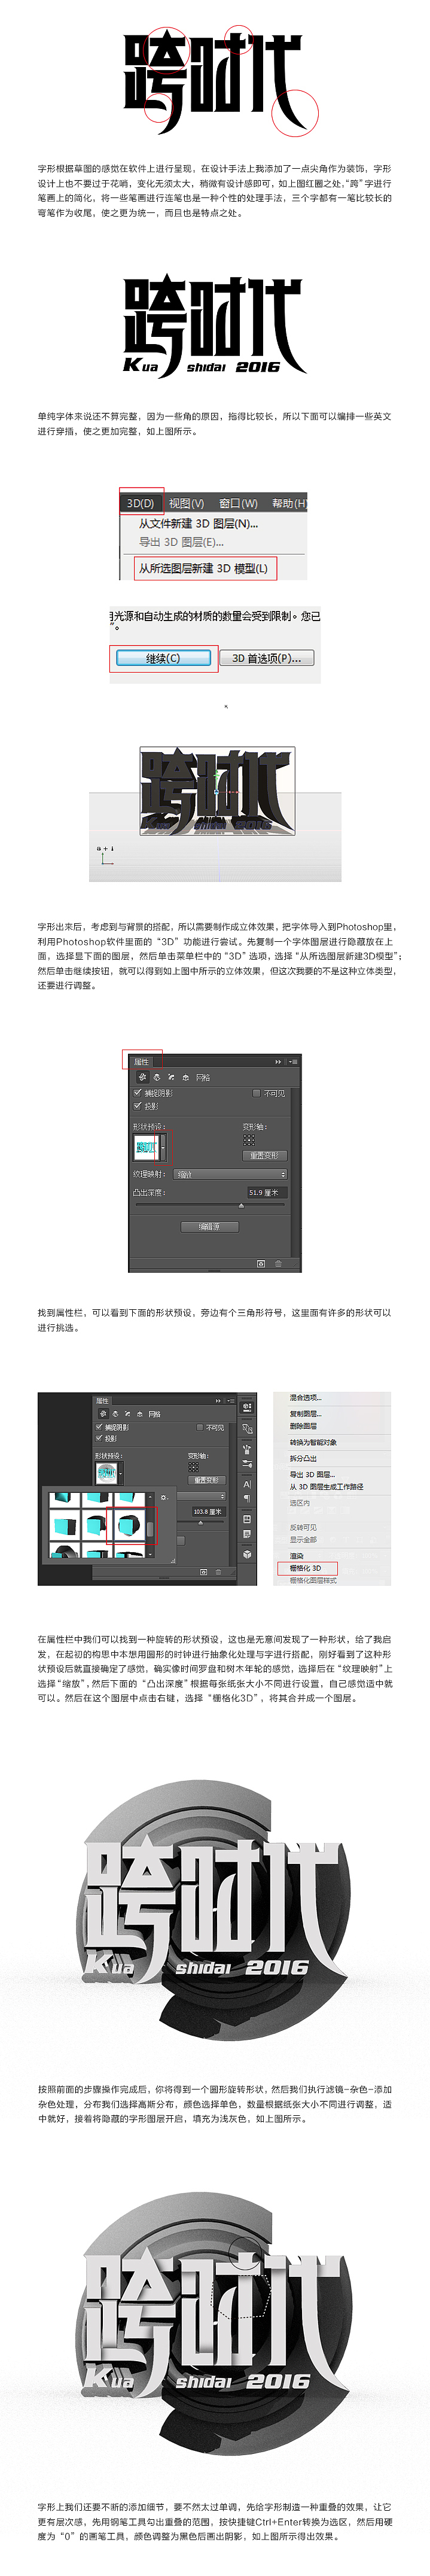
Task: Open the Paragraph (¶) panel icon in the side strip
Action: (x=247, y=1499)
